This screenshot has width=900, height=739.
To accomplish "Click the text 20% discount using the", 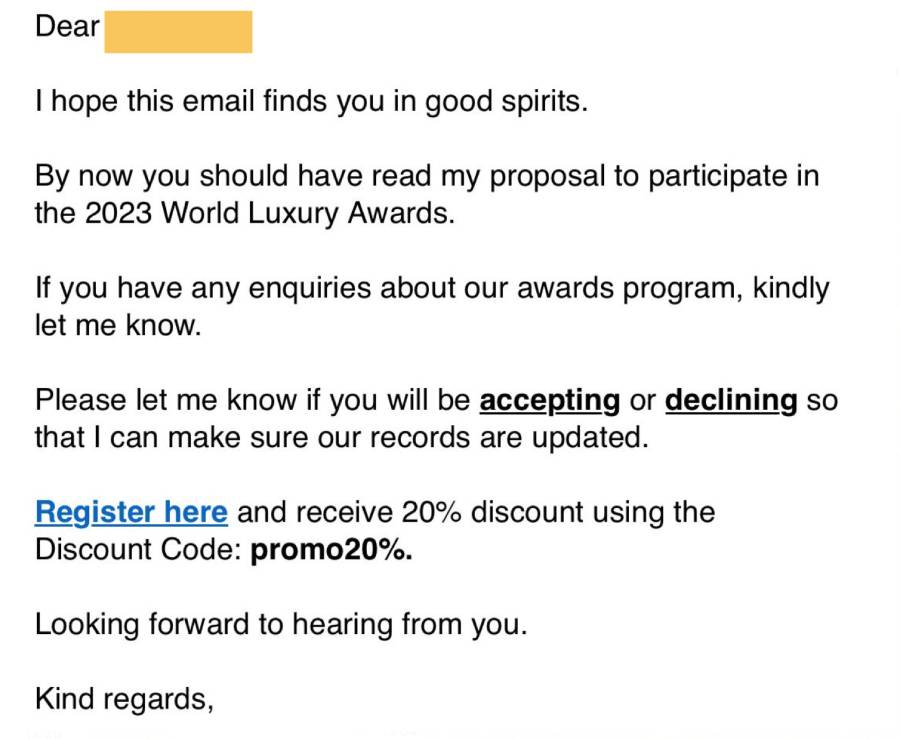I will coord(558,512).
